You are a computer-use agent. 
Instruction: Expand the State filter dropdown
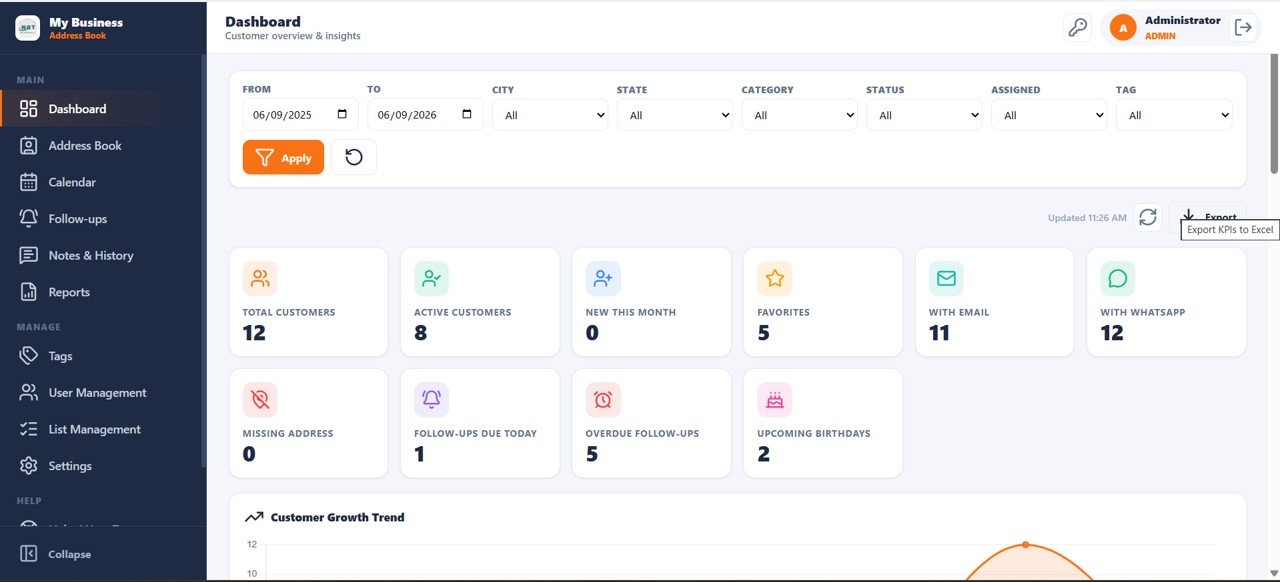tap(675, 115)
